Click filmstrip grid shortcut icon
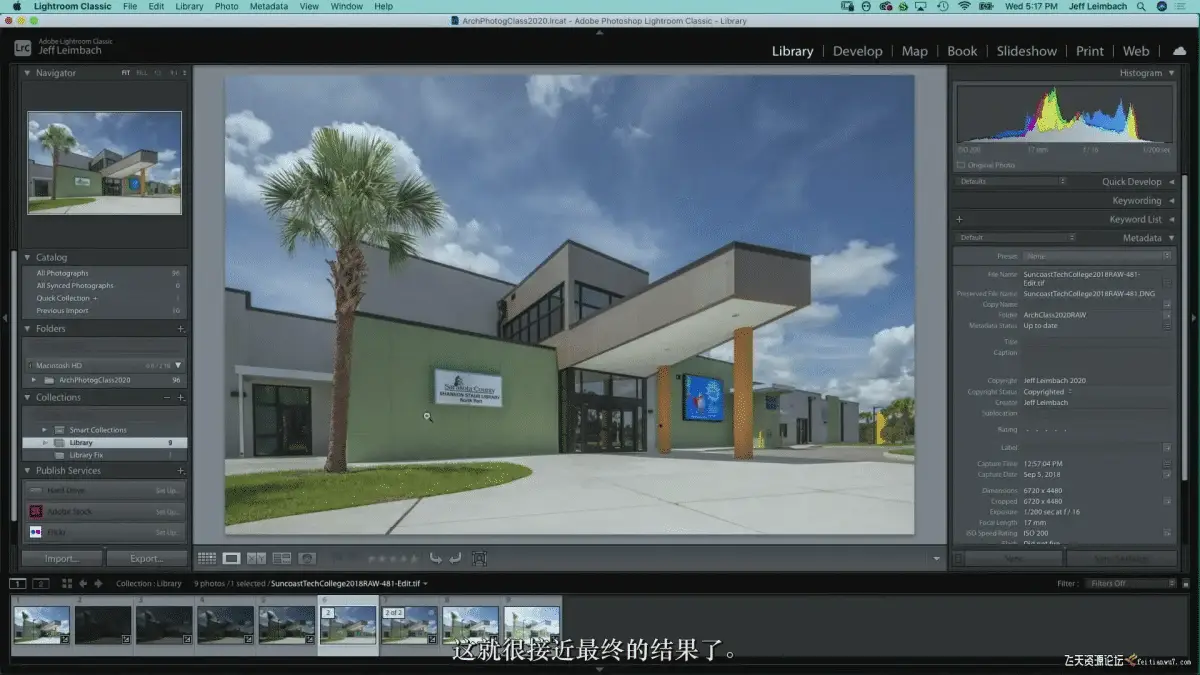 (67, 583)
